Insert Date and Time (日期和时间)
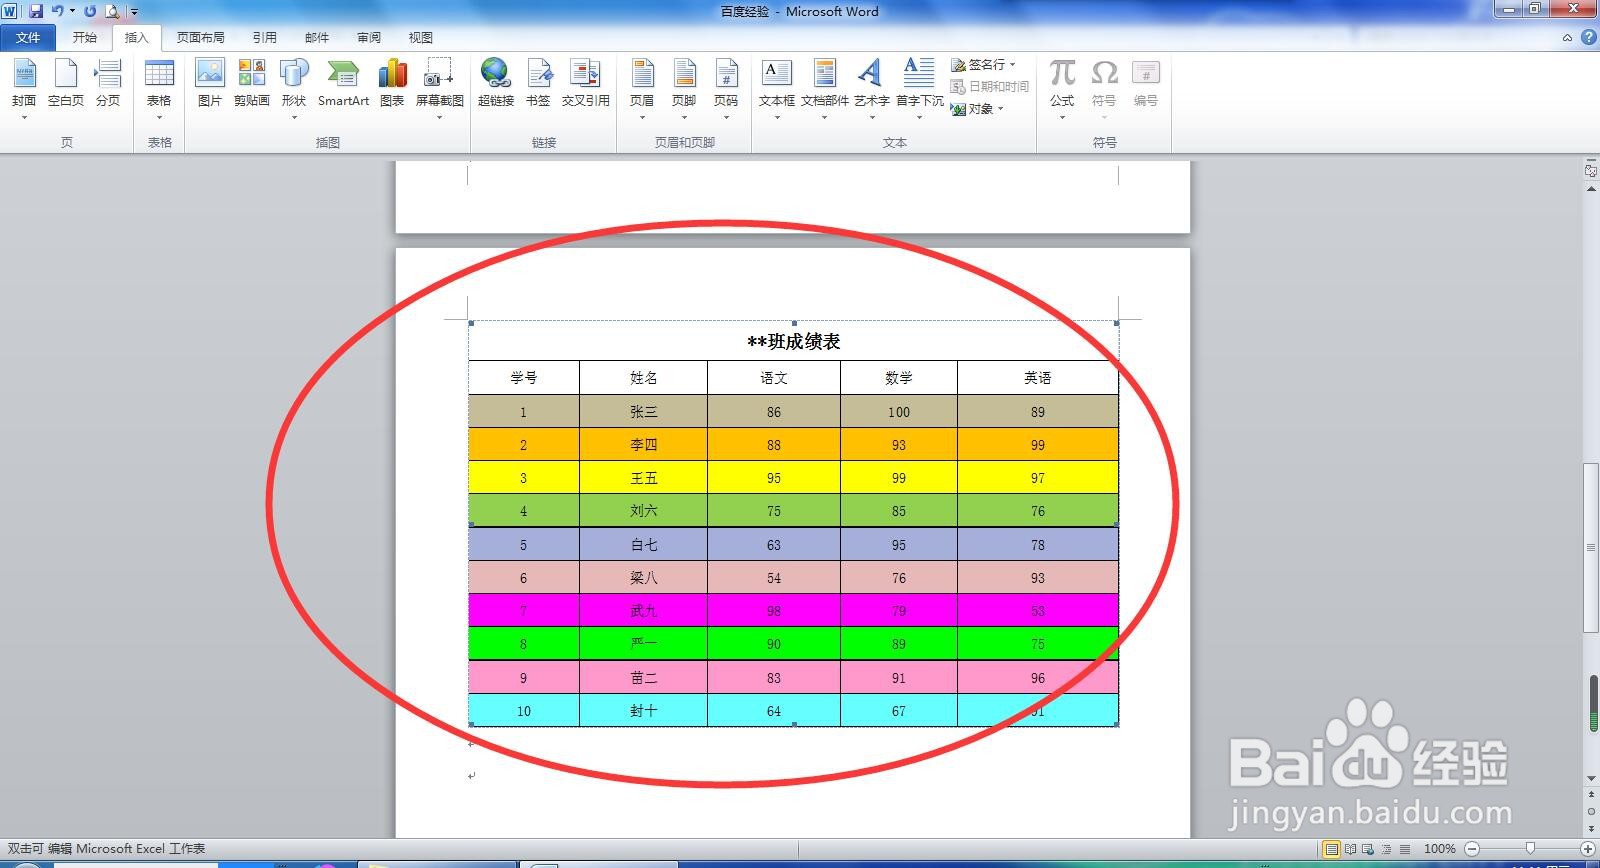Viewport: 1600px width, 868px height. coord(989,87)
